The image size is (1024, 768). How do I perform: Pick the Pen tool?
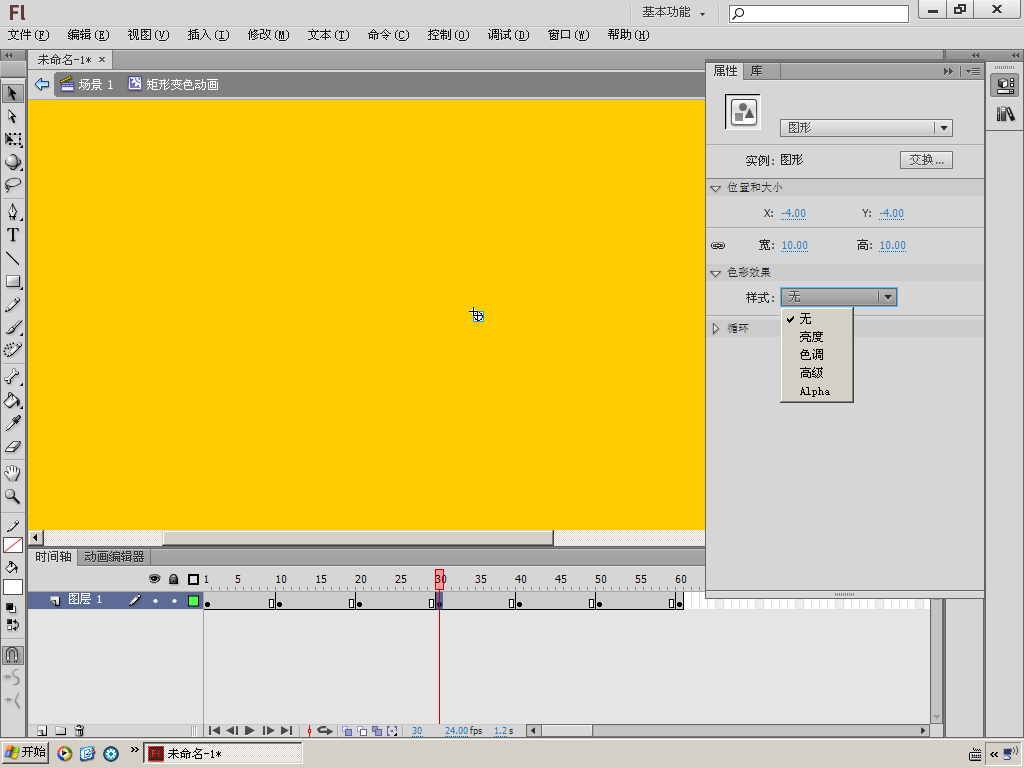tap(13, 212)
